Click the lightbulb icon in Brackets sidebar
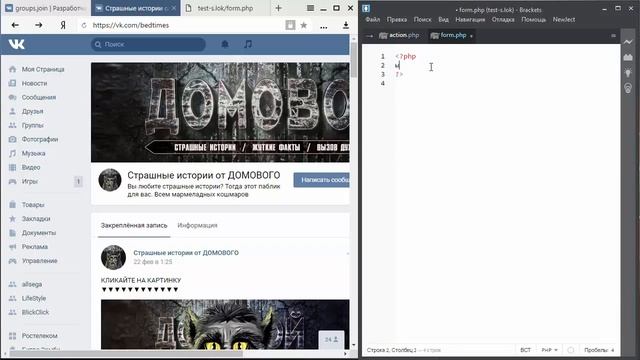 tap(628, 73)
